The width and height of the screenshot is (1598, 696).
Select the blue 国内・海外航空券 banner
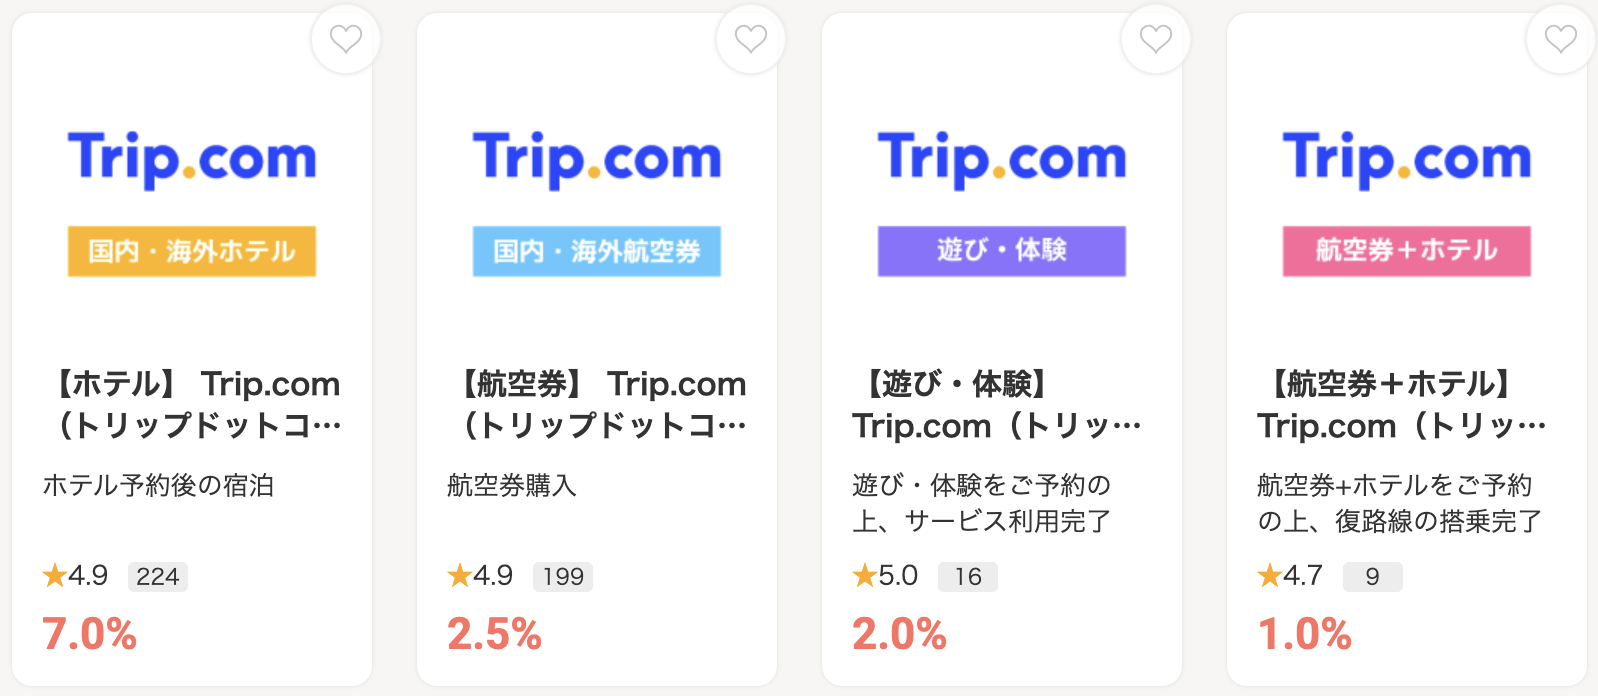click(x=597, y=251)
